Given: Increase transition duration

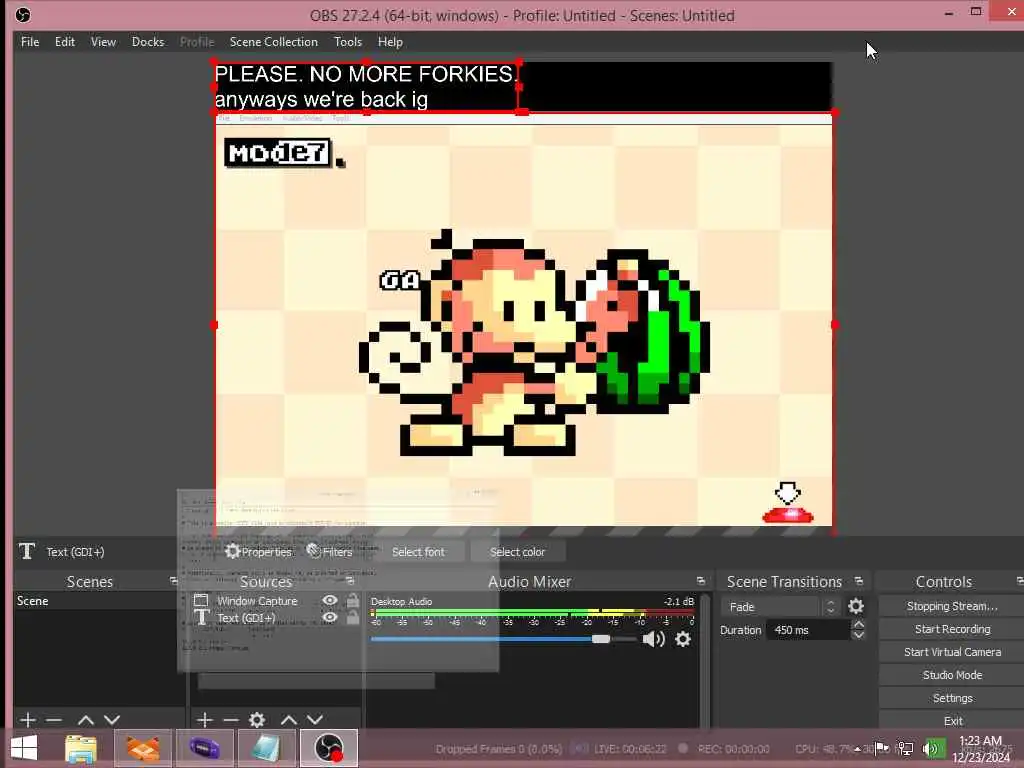Looking at the screenshot, I should [x=859, y=624].
